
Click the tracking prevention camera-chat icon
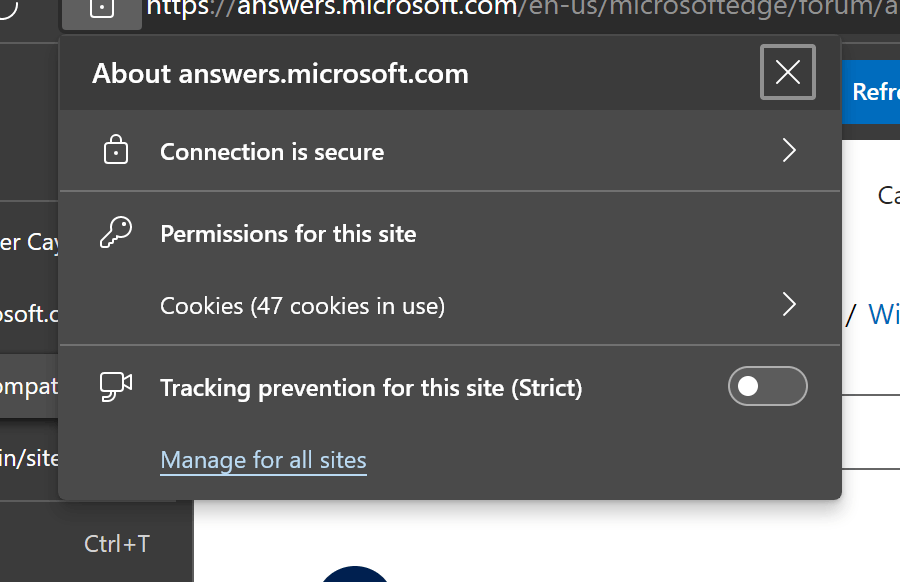(116, 387)
